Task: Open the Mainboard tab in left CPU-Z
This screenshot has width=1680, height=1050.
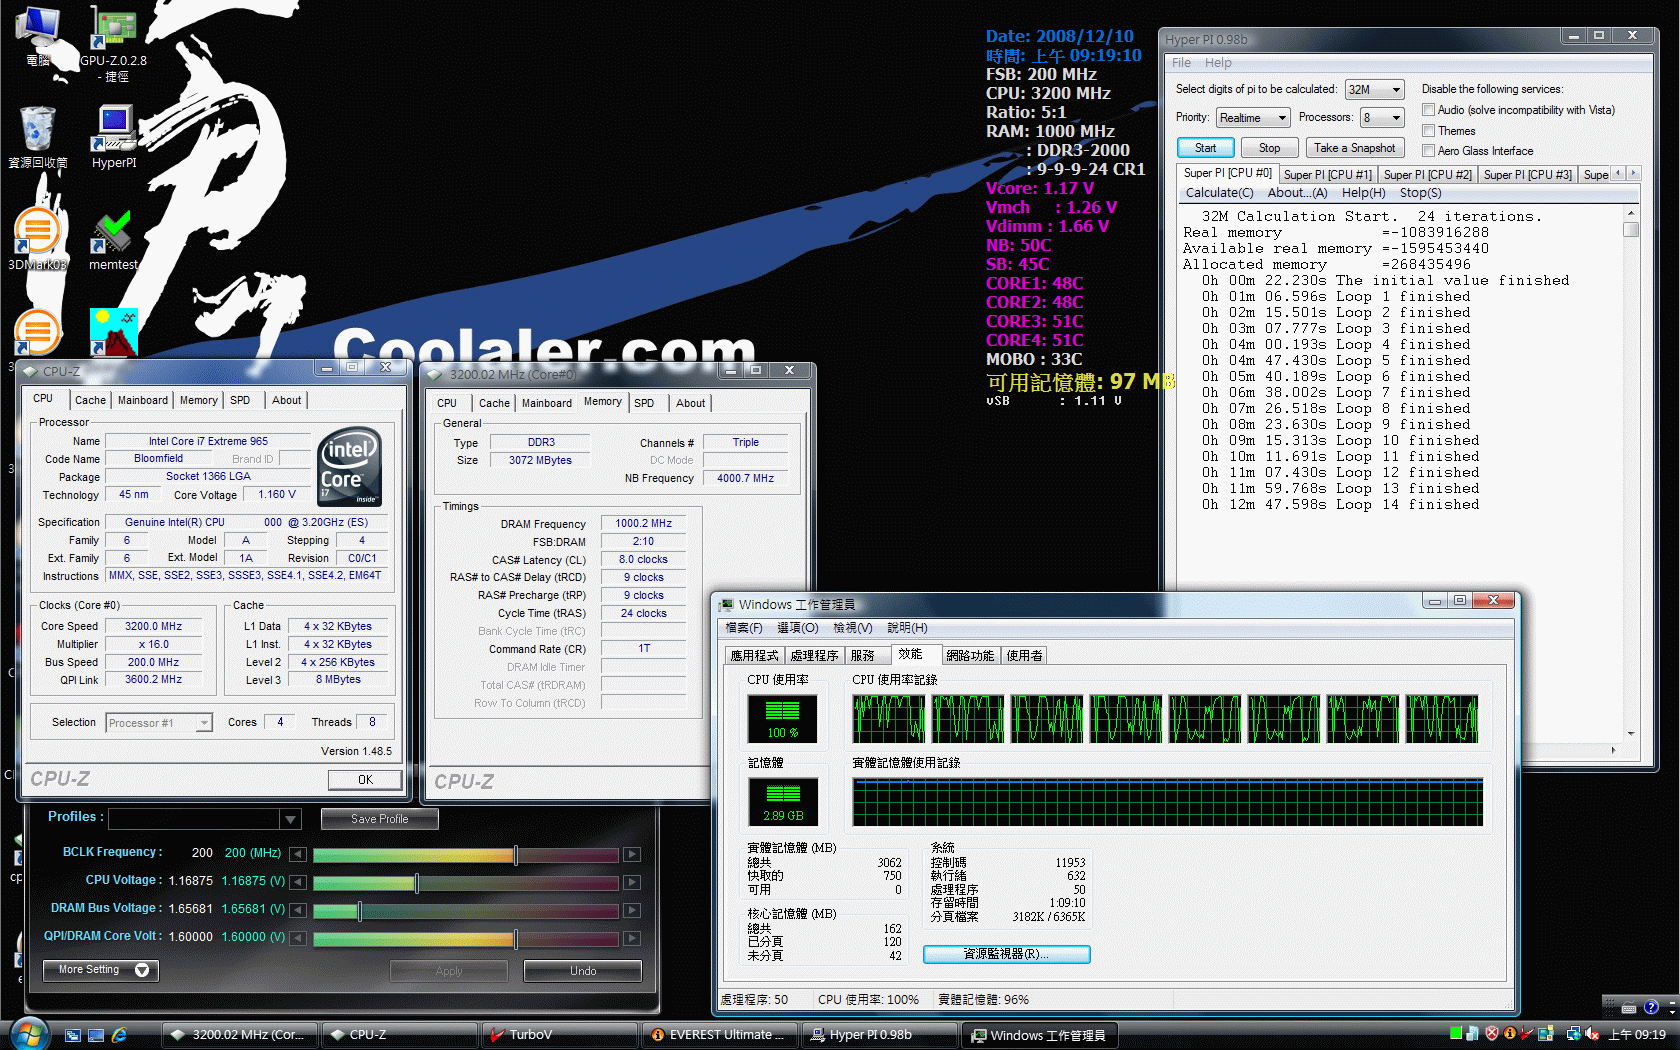Action: [x=143, y=400]
